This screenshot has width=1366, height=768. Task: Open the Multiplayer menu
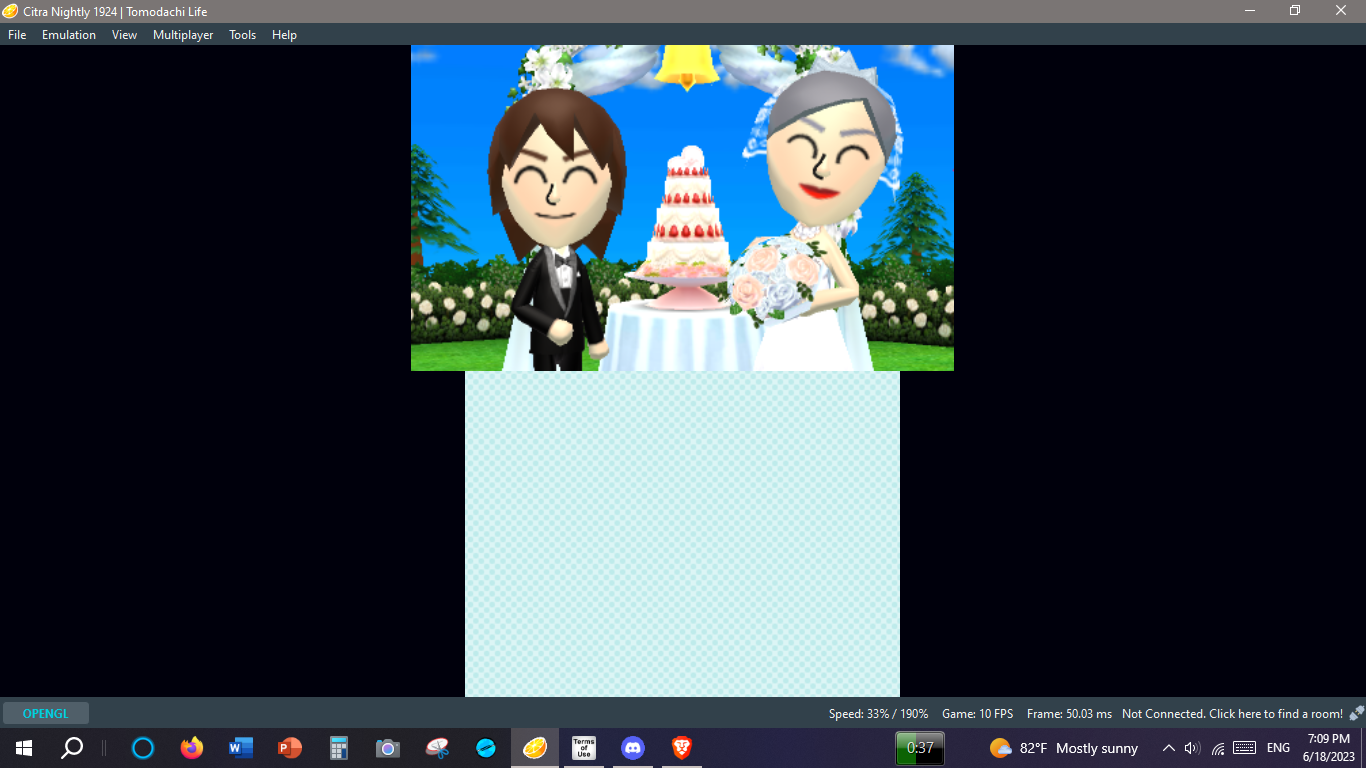[183, 35]
